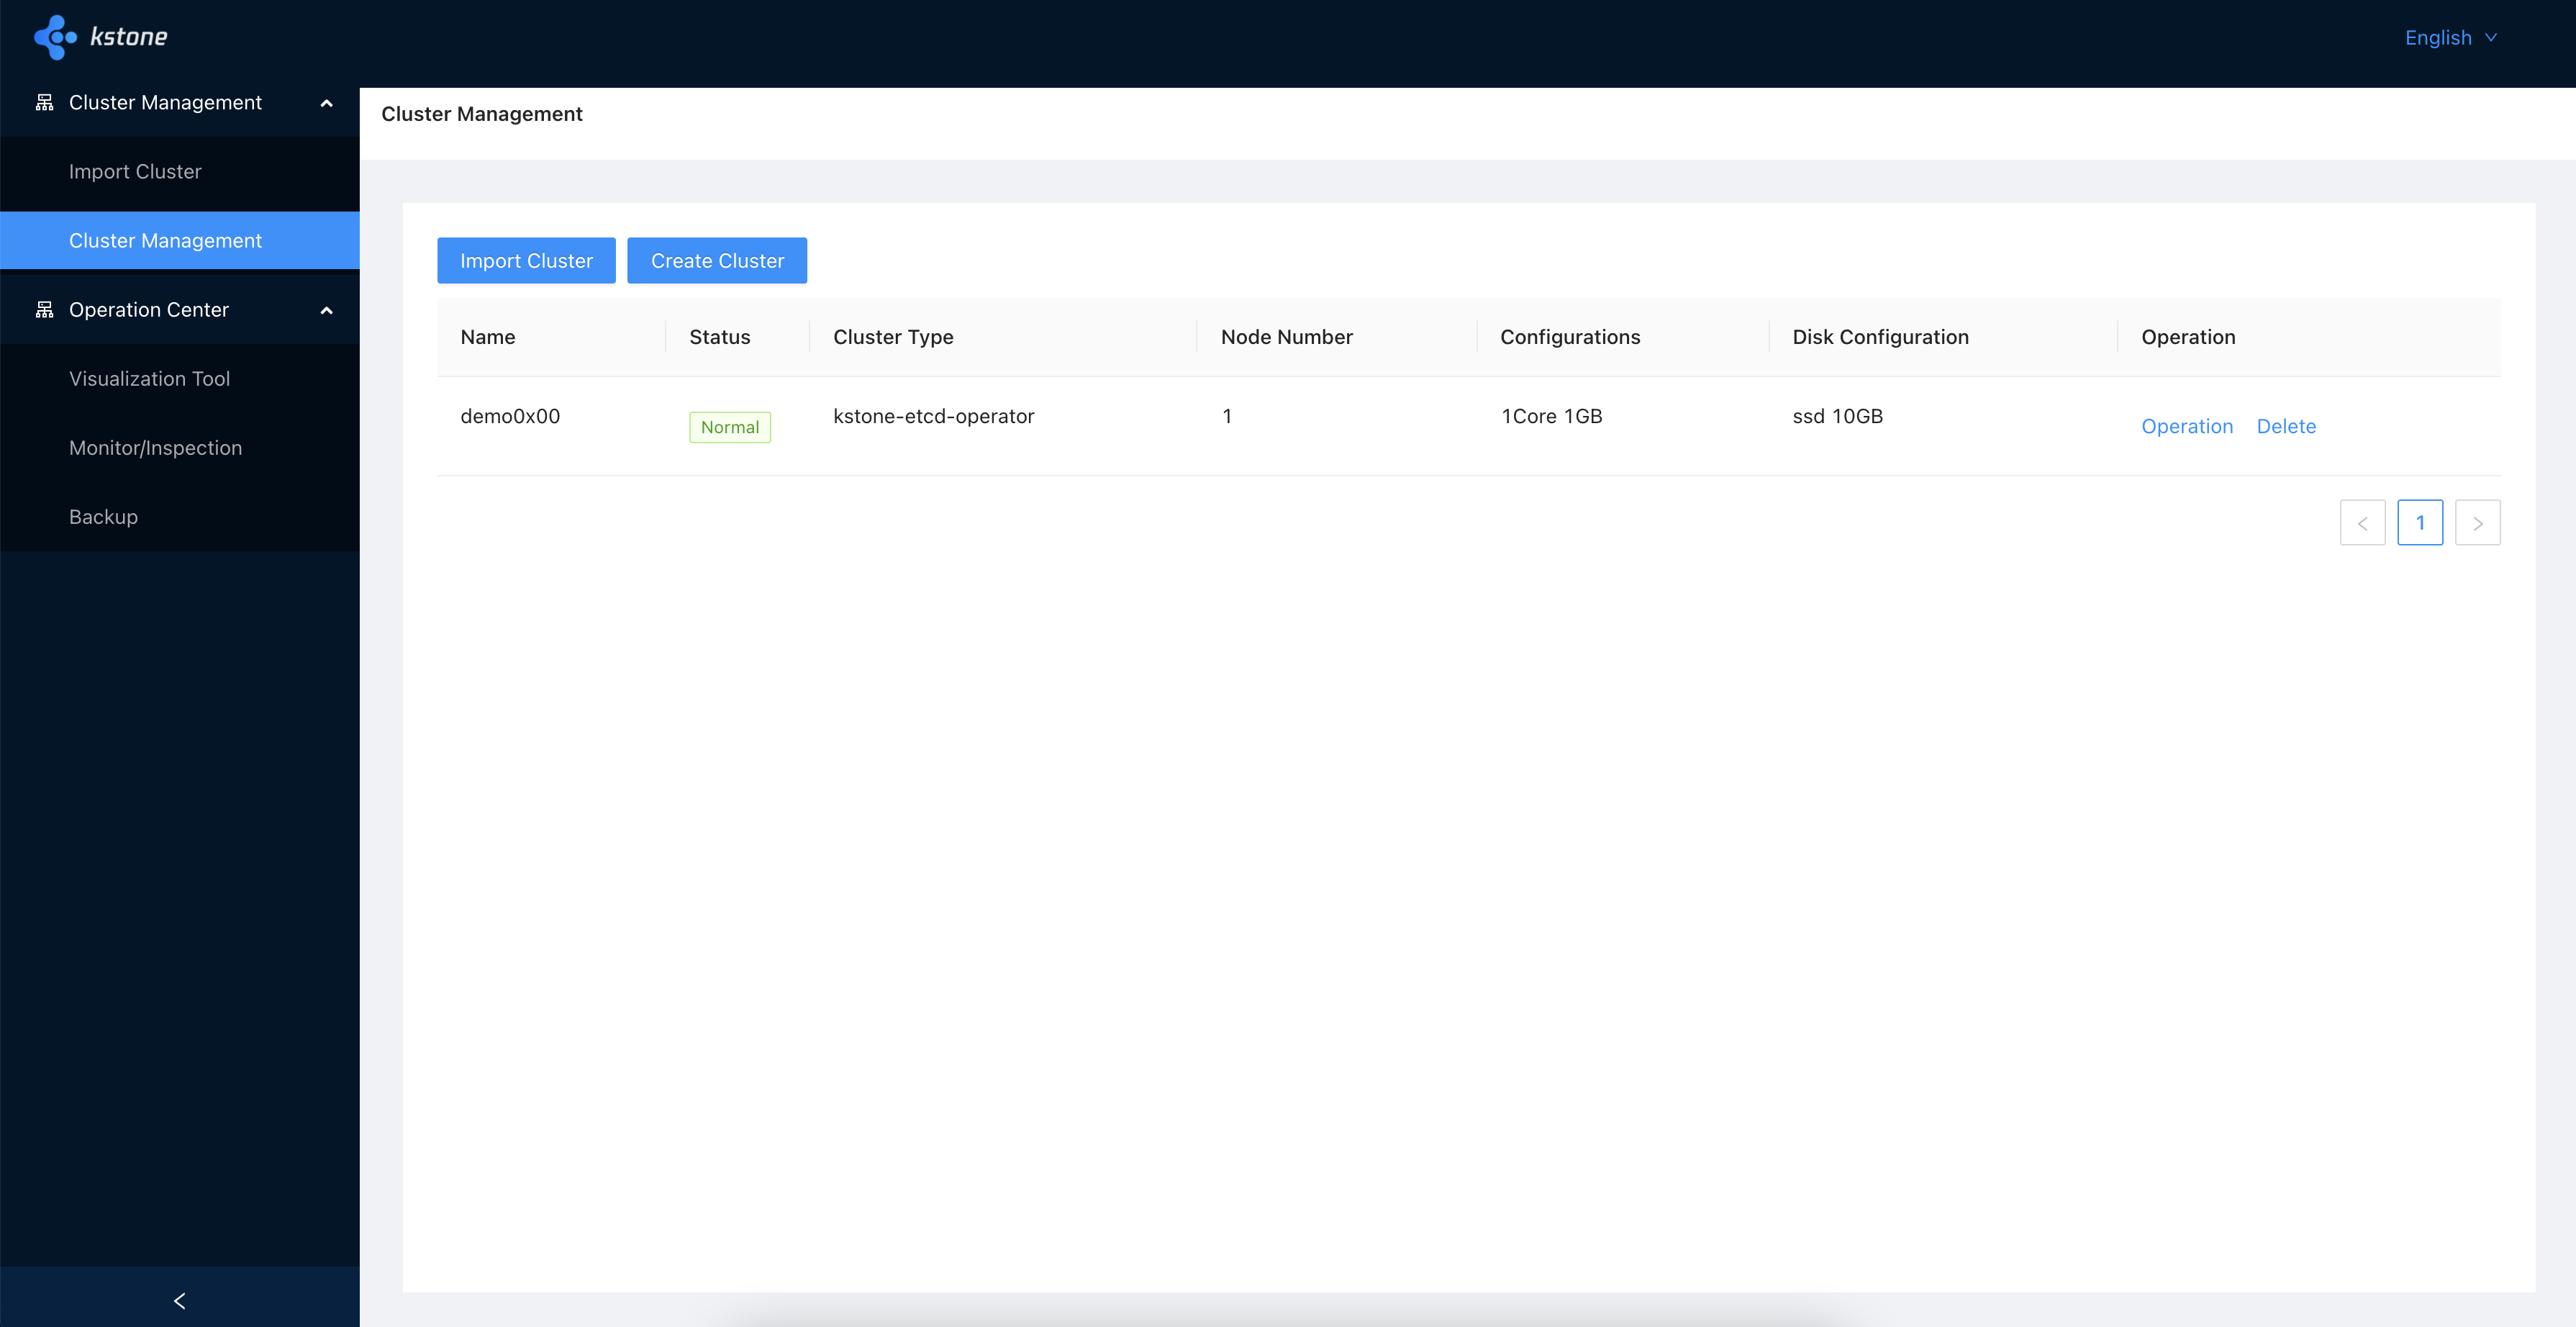Screen dimensions: 2576x1327
Task: Click the Monitor/Inspection menu item
Action: [x=154, y=445]
